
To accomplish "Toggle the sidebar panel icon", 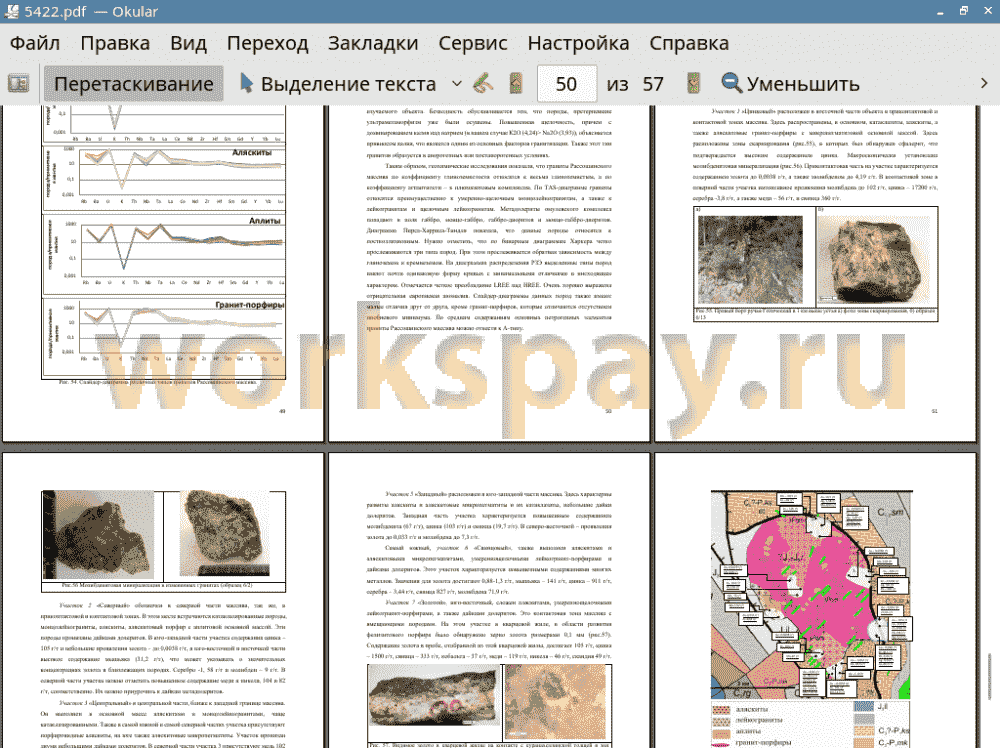I will (x=18, y=84).
